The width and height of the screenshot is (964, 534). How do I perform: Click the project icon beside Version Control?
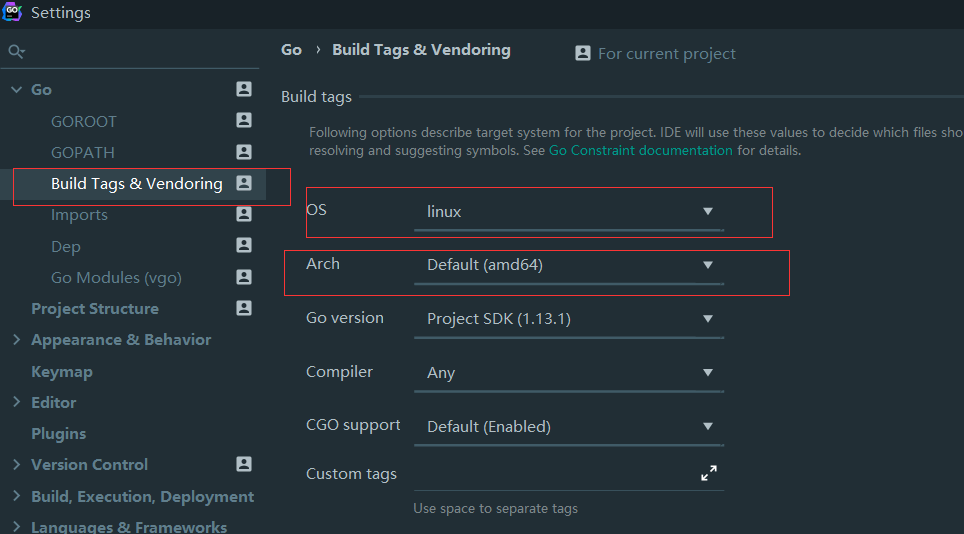coord(244,464)
